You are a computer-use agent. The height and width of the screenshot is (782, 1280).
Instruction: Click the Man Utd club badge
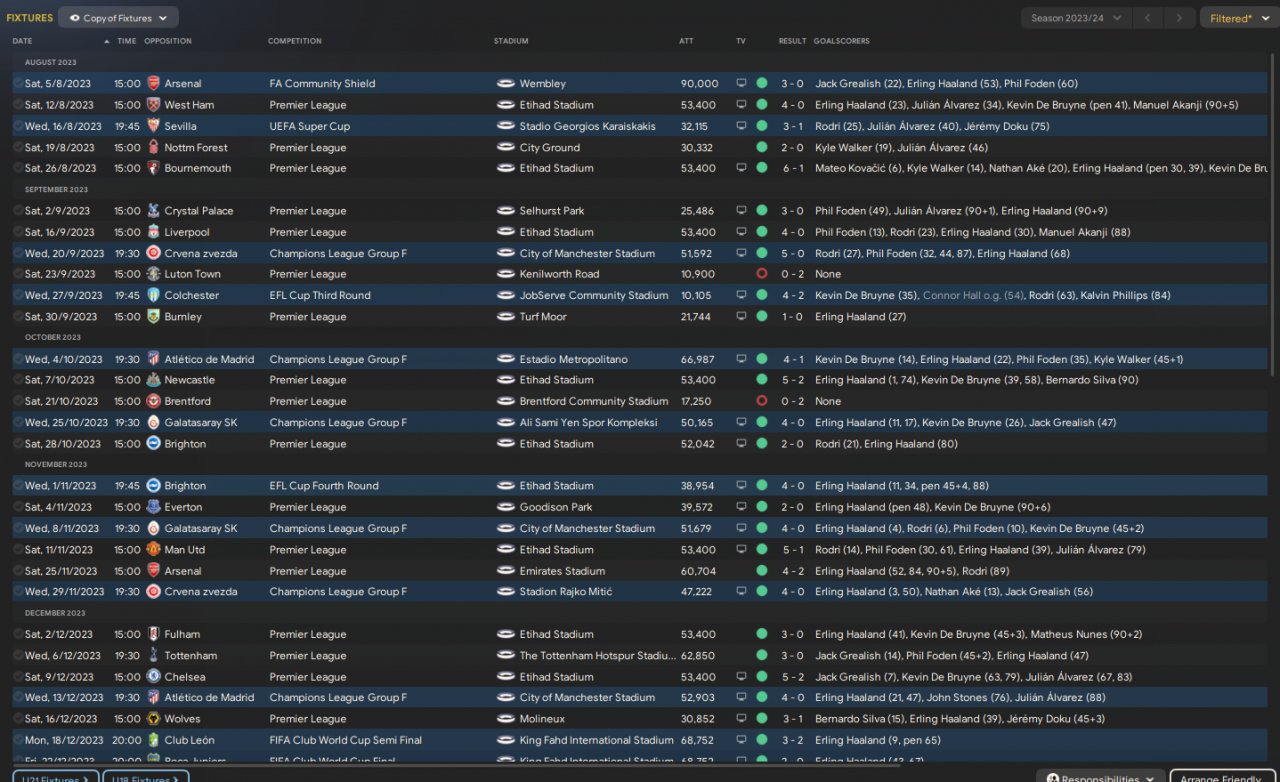(x=153, y=550)
